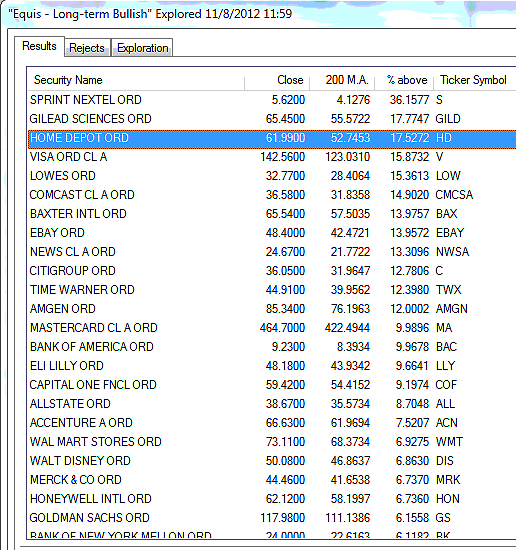Sort by Close column header

click(277, 80)
